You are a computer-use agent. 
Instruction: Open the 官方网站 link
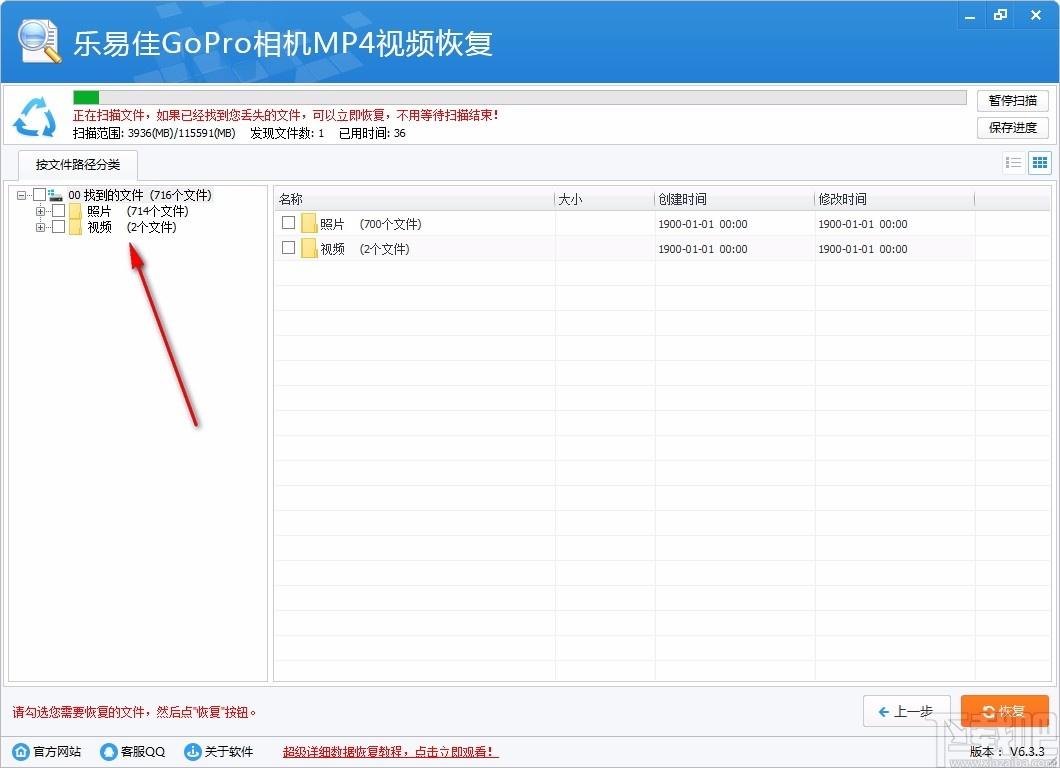(57, 752)
